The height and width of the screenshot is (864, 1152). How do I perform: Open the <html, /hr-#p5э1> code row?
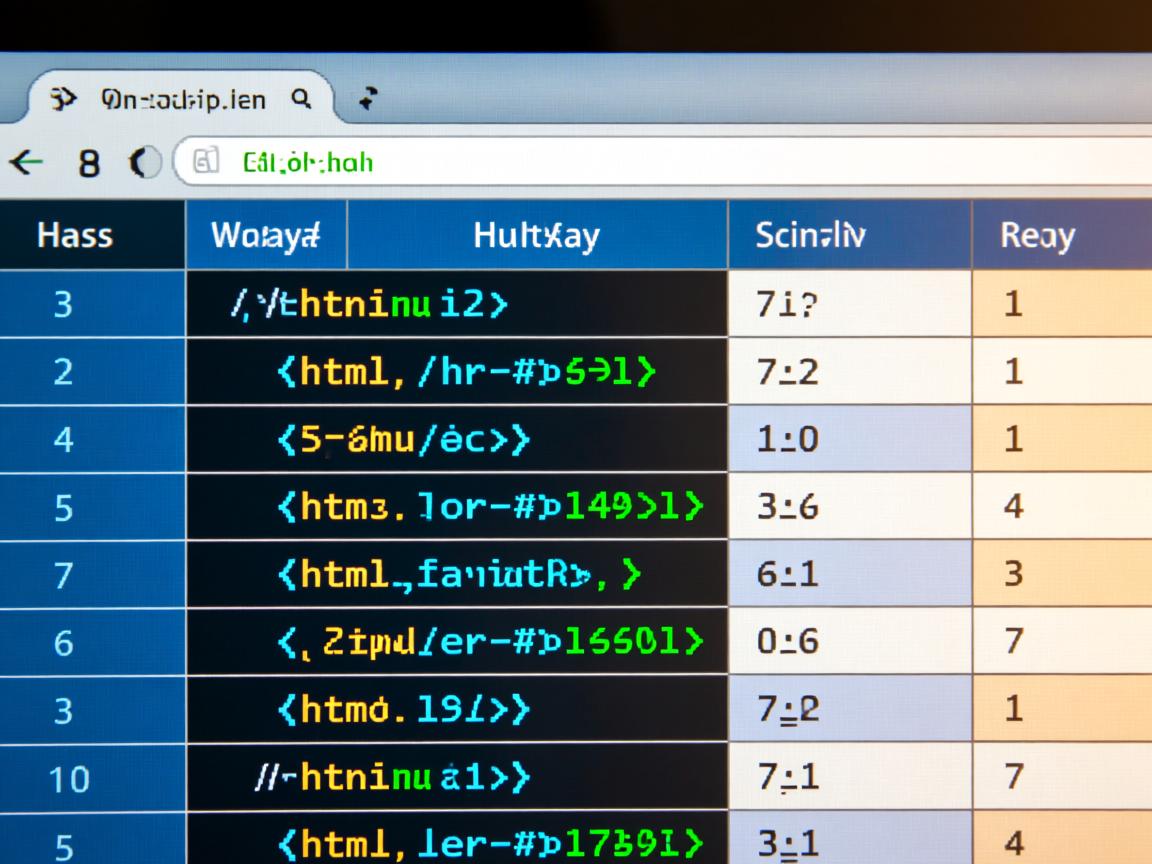point(466,372)
